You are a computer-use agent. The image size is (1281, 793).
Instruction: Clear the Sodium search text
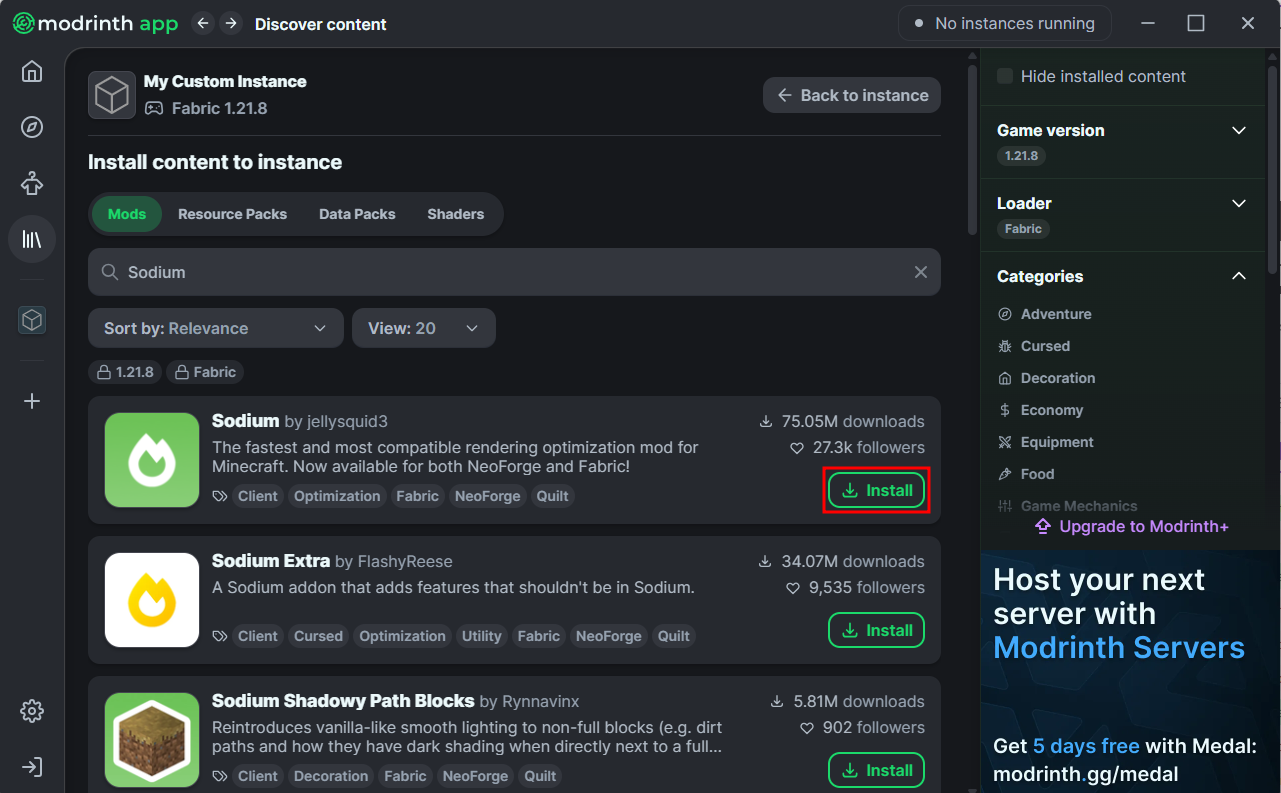click(x=921, y=272)
